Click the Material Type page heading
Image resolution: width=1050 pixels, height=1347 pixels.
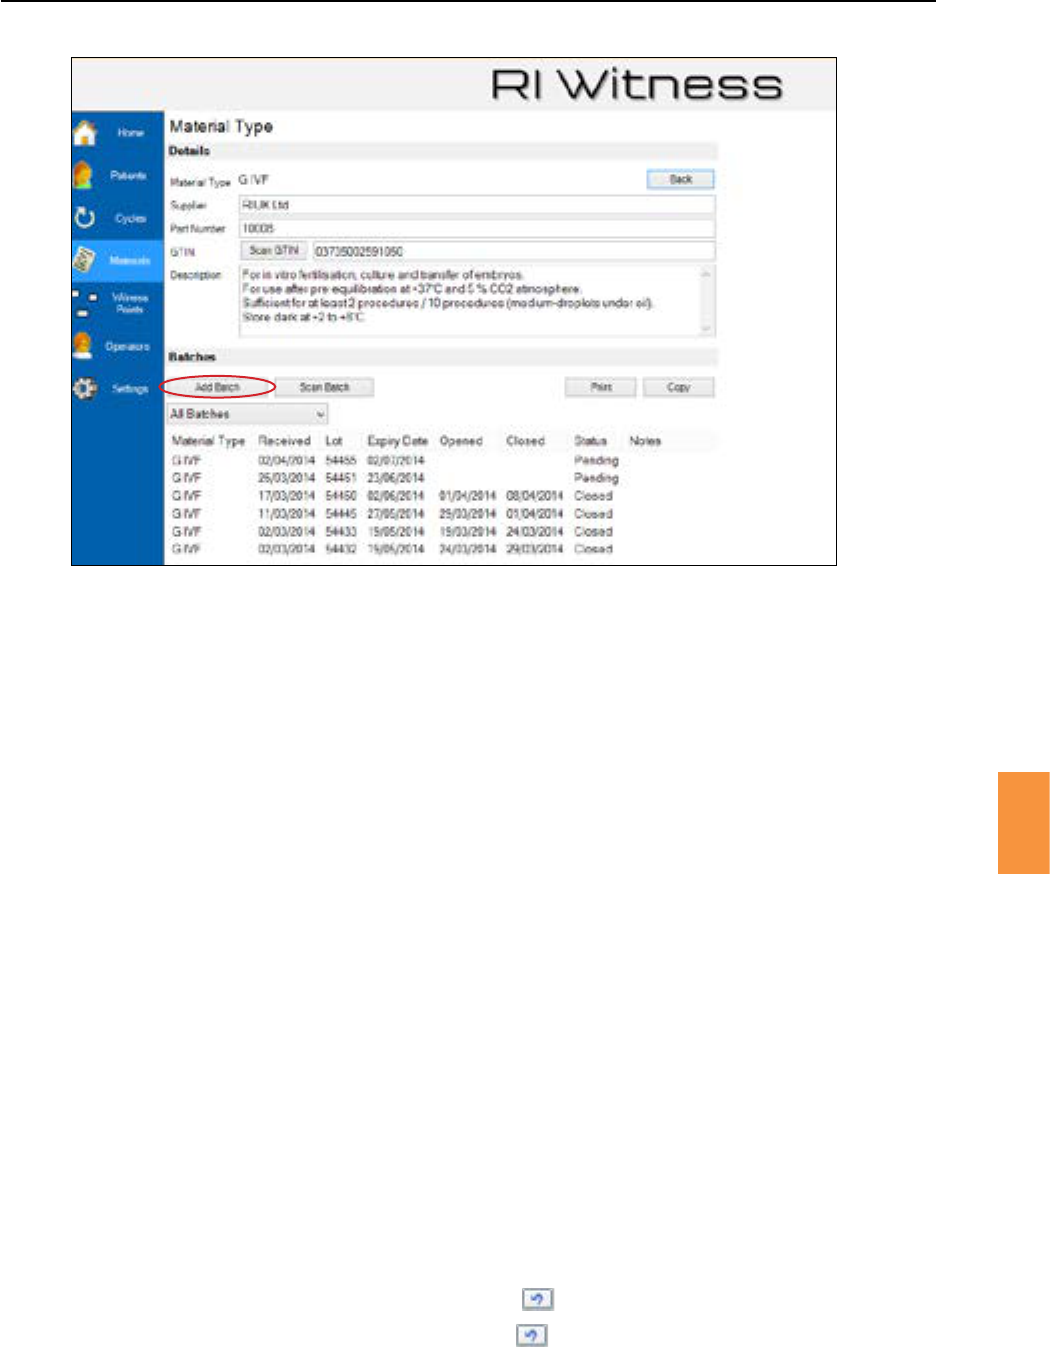tap(221, 127)
